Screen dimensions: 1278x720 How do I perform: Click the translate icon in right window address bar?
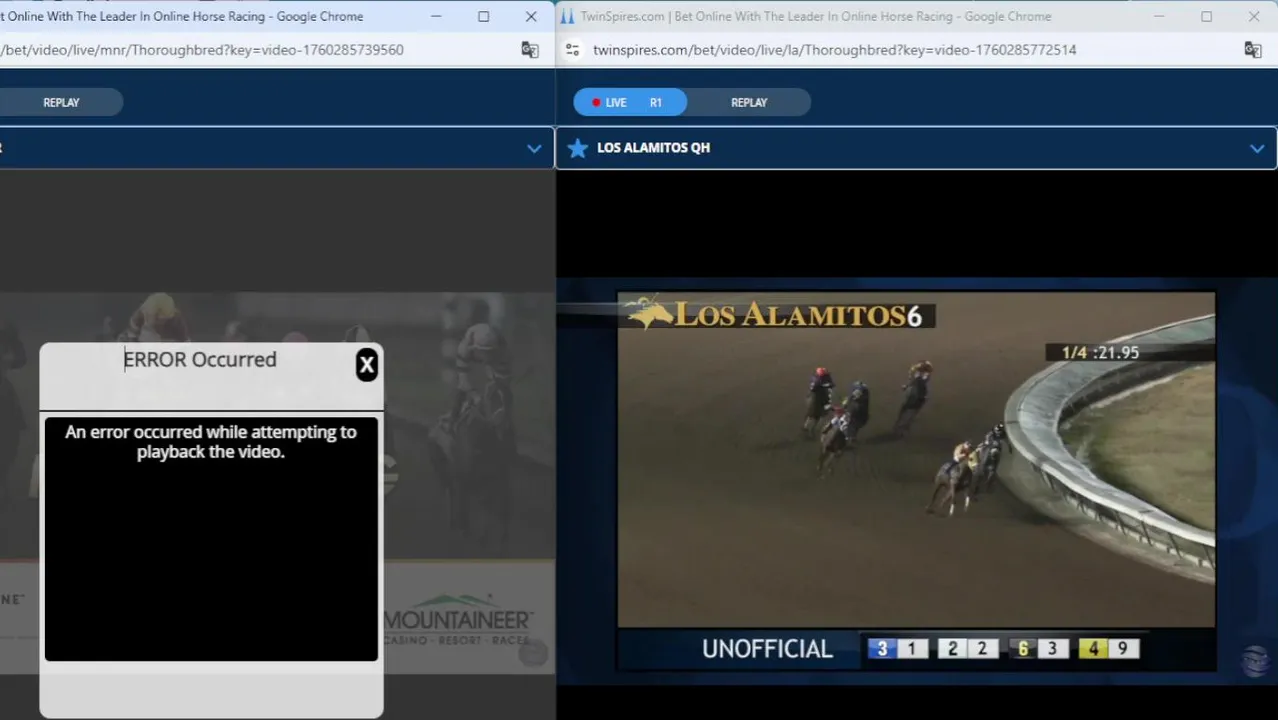(1252, 50)
